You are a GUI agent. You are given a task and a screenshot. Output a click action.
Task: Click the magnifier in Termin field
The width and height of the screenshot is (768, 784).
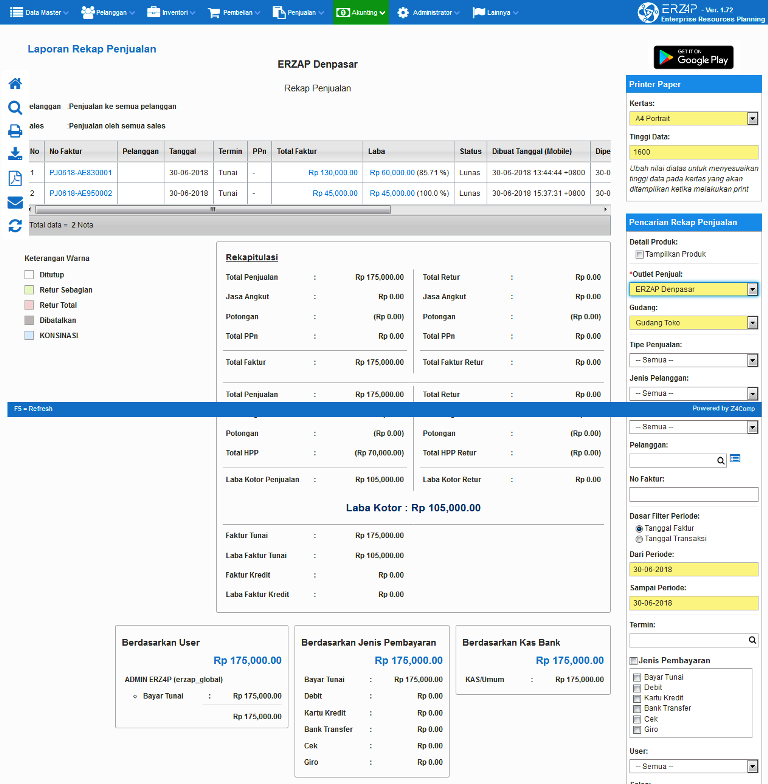pos(752,640)
